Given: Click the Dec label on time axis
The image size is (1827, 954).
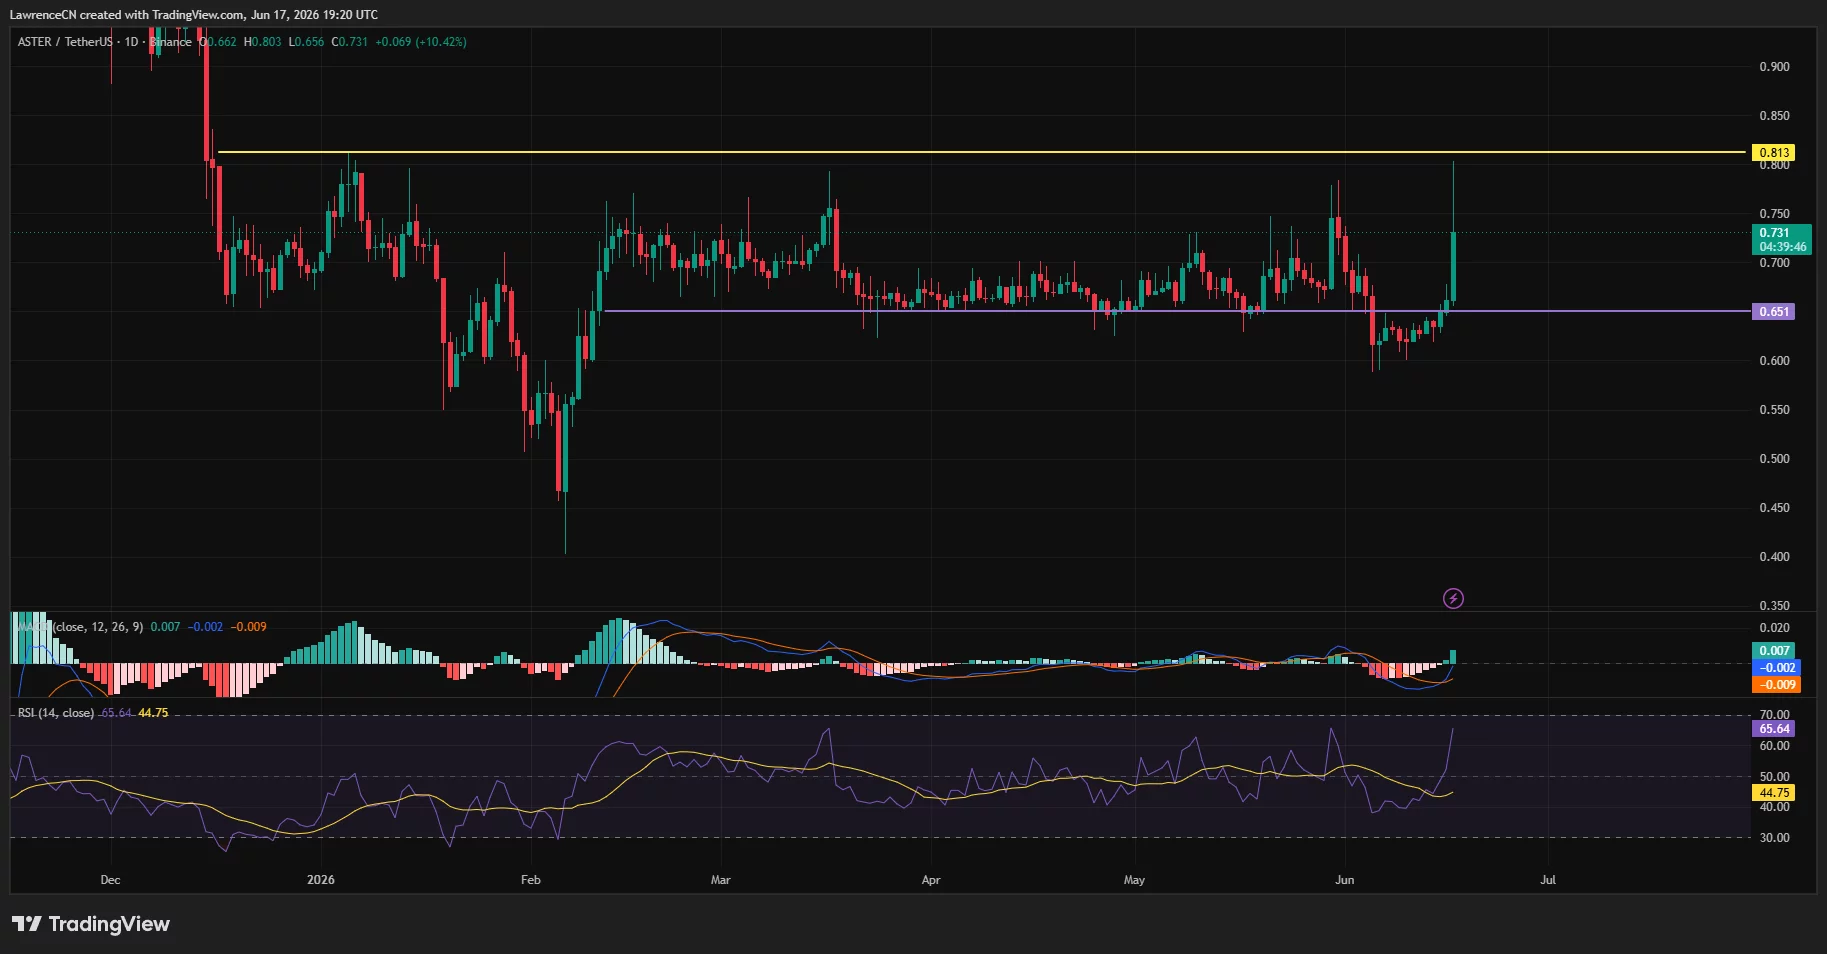Looking at the screenshot, I should click(x=110, y=880).
